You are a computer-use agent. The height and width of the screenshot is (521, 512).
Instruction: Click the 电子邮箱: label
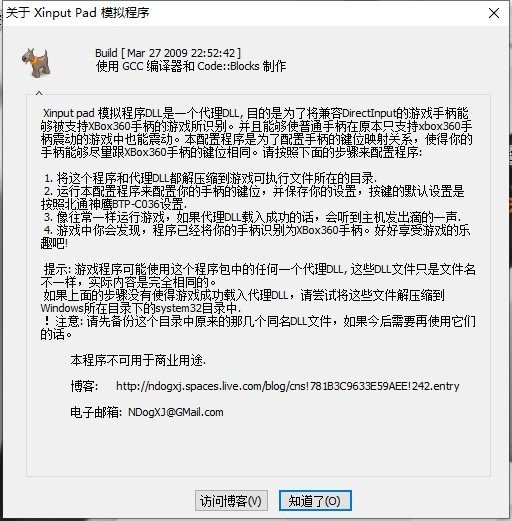click(96, 412)
